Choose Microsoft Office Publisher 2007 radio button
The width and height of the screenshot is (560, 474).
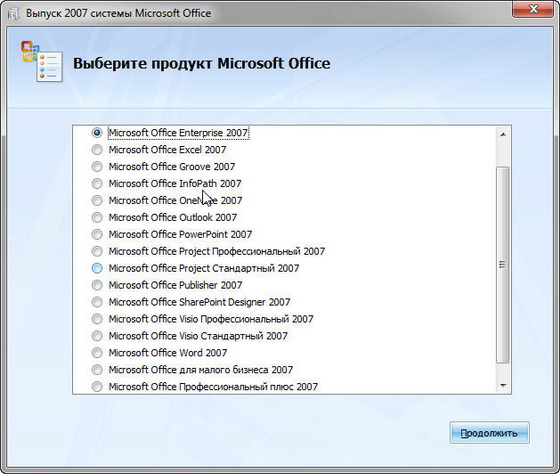(97, 285)
